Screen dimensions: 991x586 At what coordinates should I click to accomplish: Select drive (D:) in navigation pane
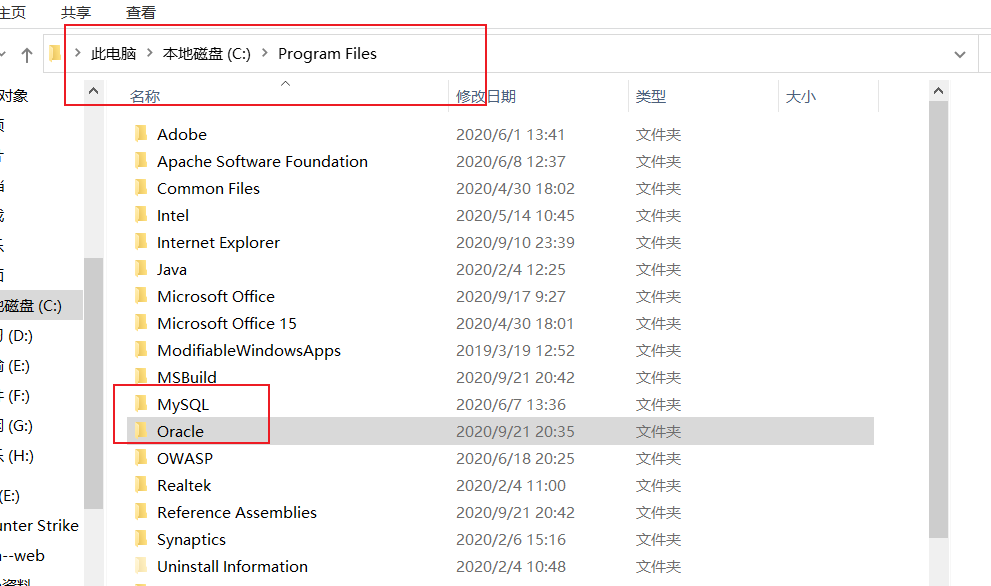coord(17,336)
